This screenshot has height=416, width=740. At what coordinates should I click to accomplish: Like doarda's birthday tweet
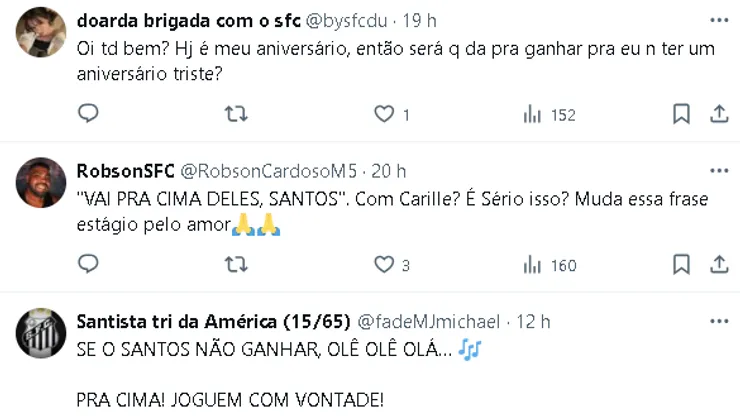click(x=385, y=114)
